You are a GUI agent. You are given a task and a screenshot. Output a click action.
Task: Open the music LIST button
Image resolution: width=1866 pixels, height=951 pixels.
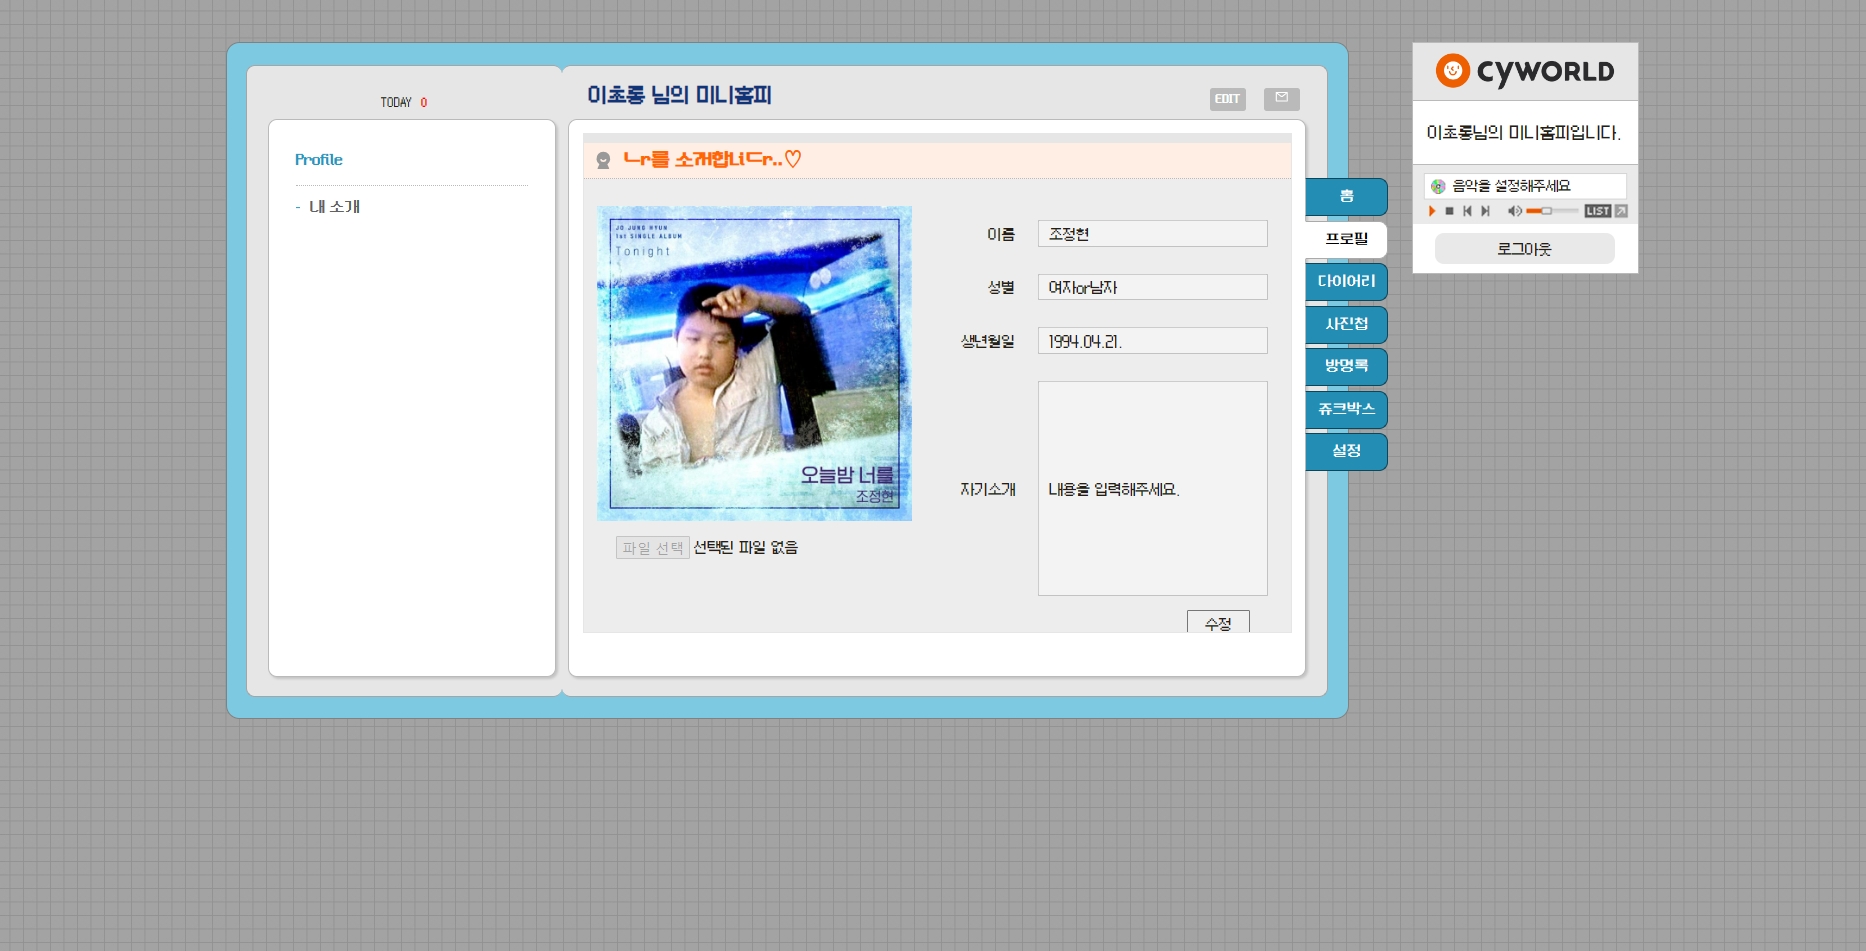tap(1597, 211)
